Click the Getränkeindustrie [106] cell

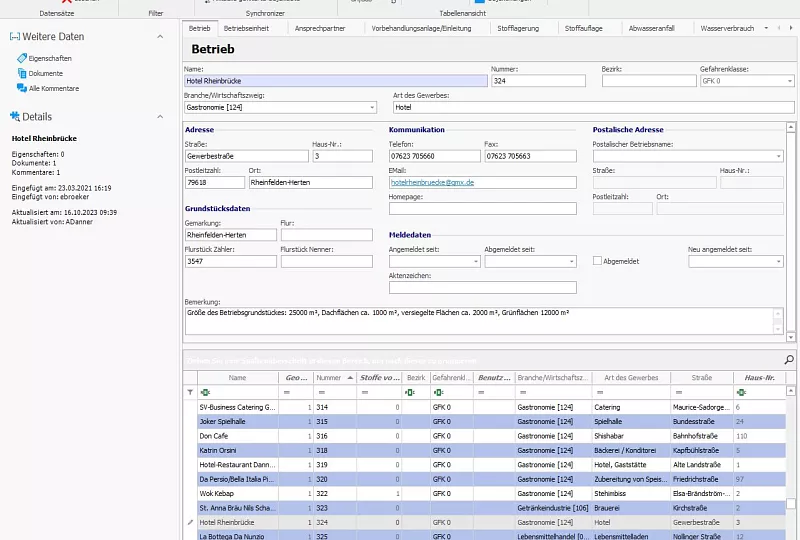pos(553,508)
